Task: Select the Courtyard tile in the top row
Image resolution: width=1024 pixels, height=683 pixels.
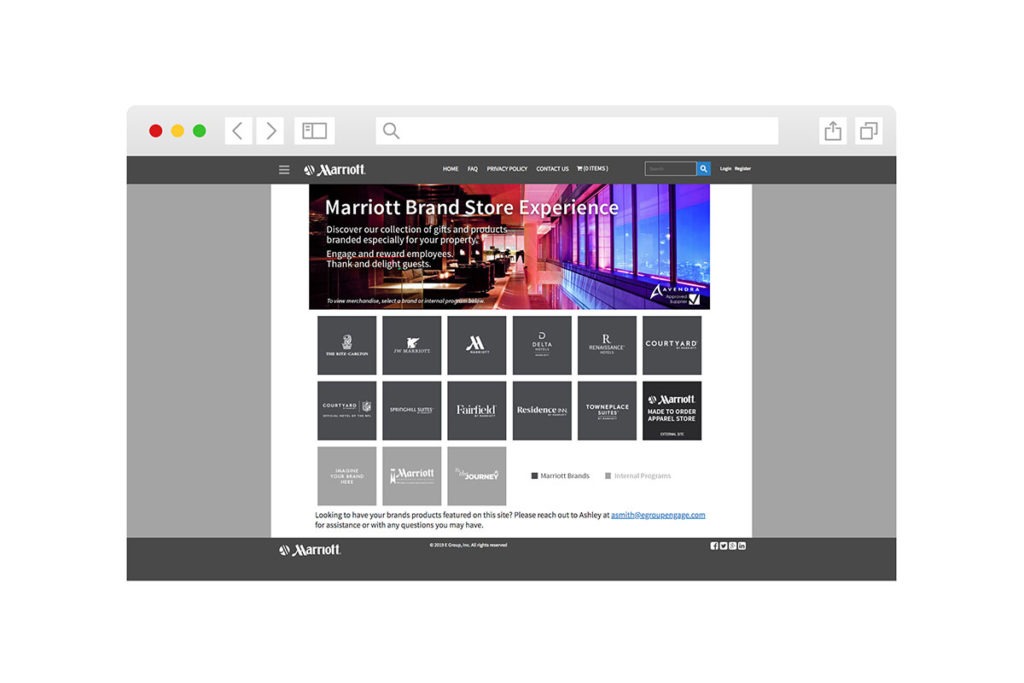Action: pos(672,345)
